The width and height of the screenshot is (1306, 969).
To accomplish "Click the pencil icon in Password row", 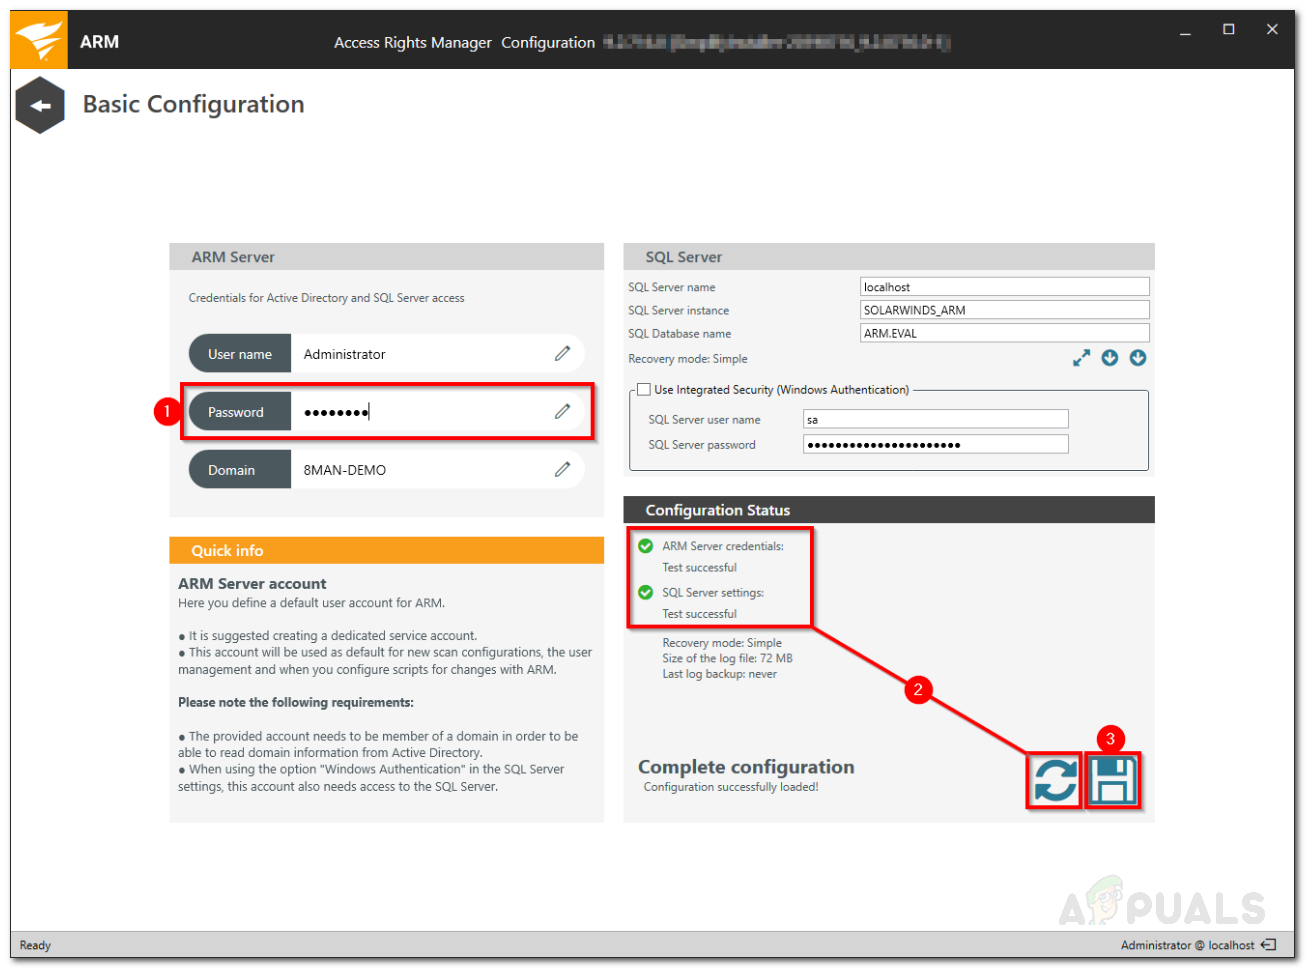I will tap(563, 411).
